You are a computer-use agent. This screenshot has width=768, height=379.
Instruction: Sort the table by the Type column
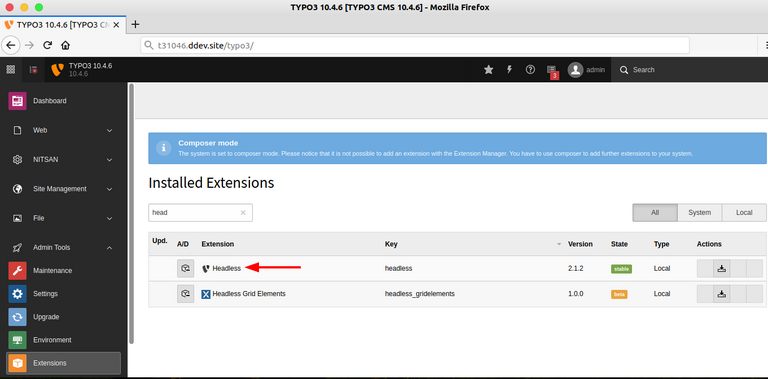pyautogui.click(x=661, y=244)
